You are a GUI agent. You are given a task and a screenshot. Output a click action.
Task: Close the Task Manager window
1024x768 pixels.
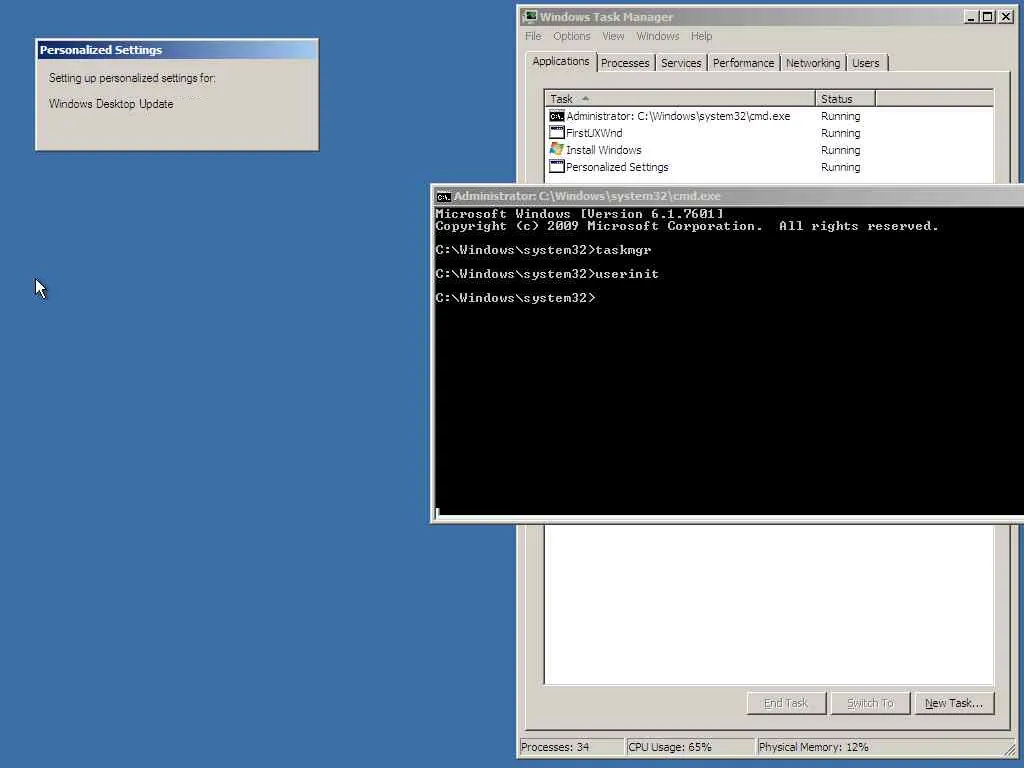1006,17
